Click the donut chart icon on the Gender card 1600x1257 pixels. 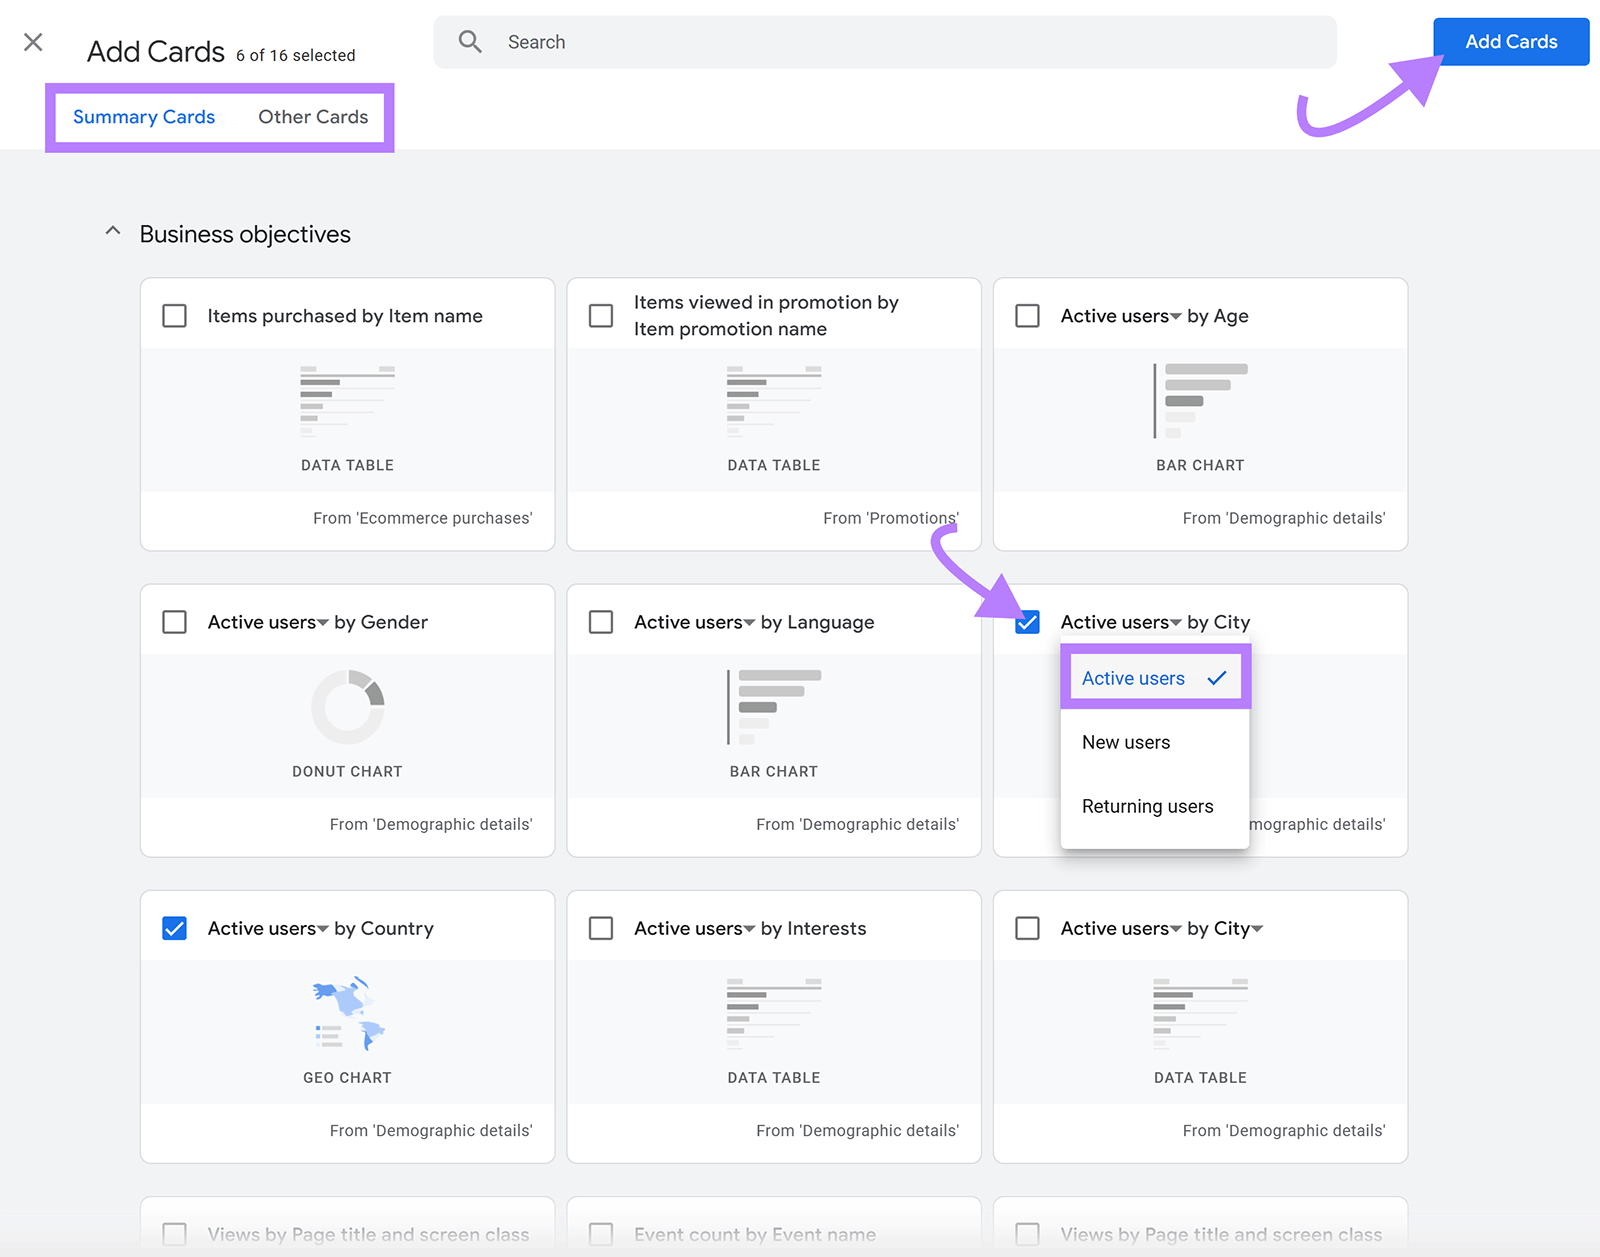(347, 707)
